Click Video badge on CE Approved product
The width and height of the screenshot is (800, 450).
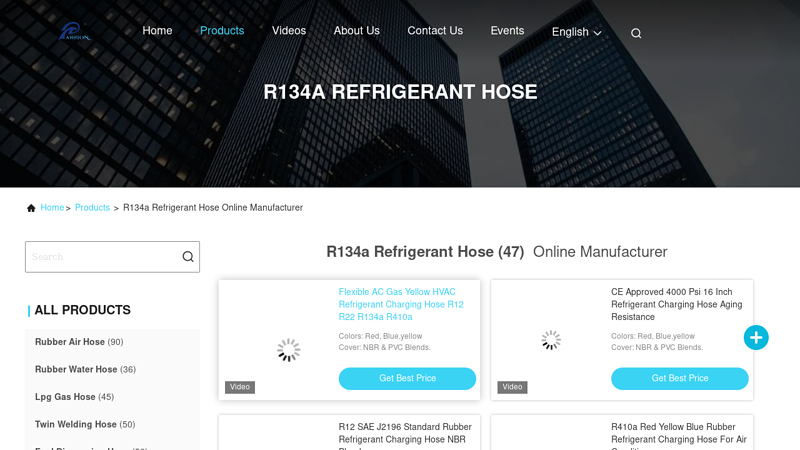(x=512, y=387)
